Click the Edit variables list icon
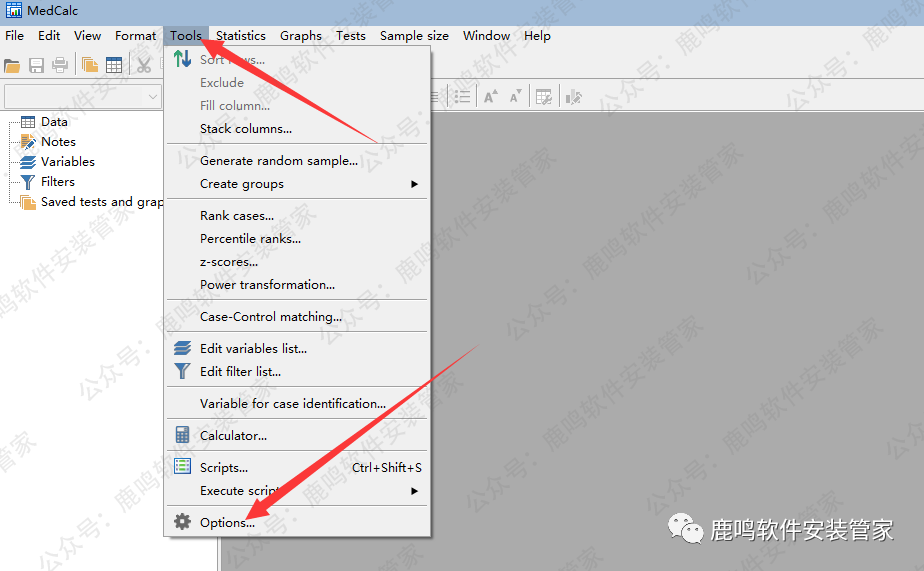924x571 pixels. point(183,348)
